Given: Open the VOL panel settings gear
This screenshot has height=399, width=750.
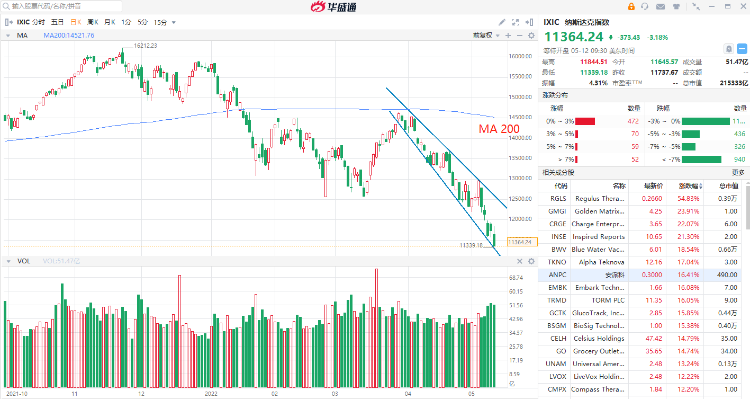Looking at the screenshot, I should point(531,261).
